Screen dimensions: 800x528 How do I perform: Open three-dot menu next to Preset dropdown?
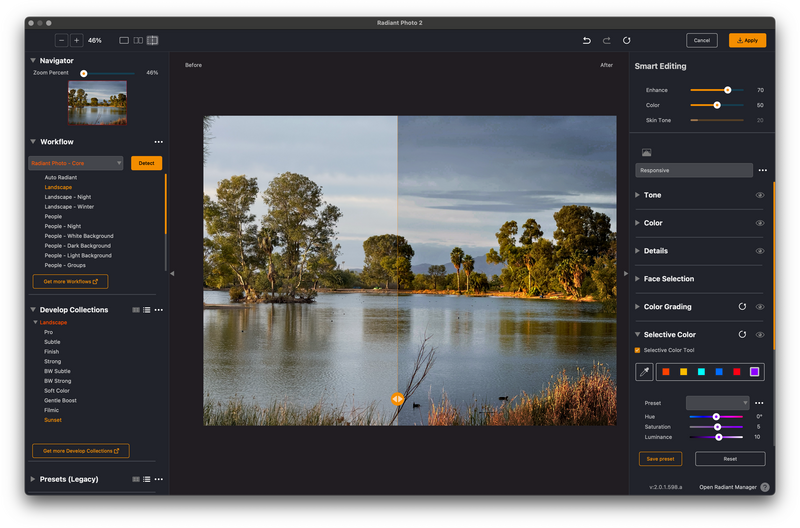[x=759, y=403]
